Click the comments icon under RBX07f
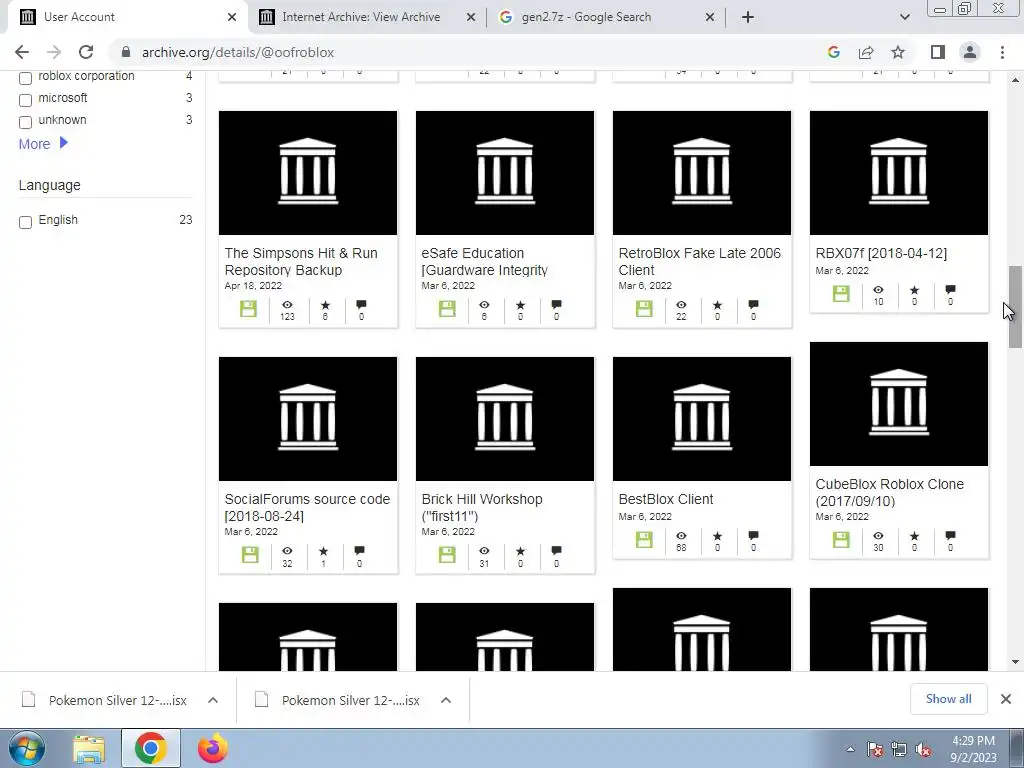Screen dimensions: 1024x768 coord(950,290)
